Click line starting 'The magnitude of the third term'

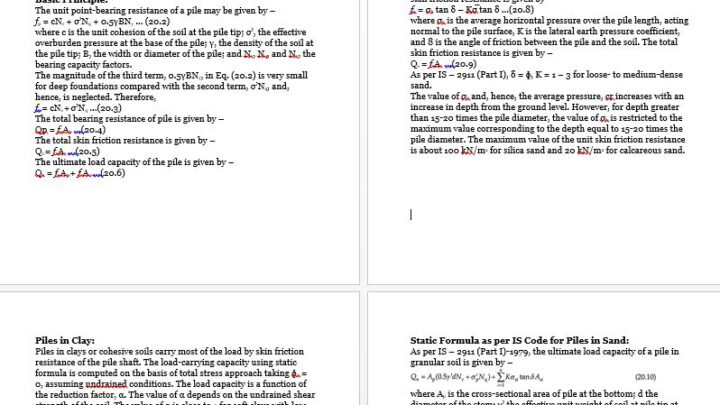click(171, 75)
